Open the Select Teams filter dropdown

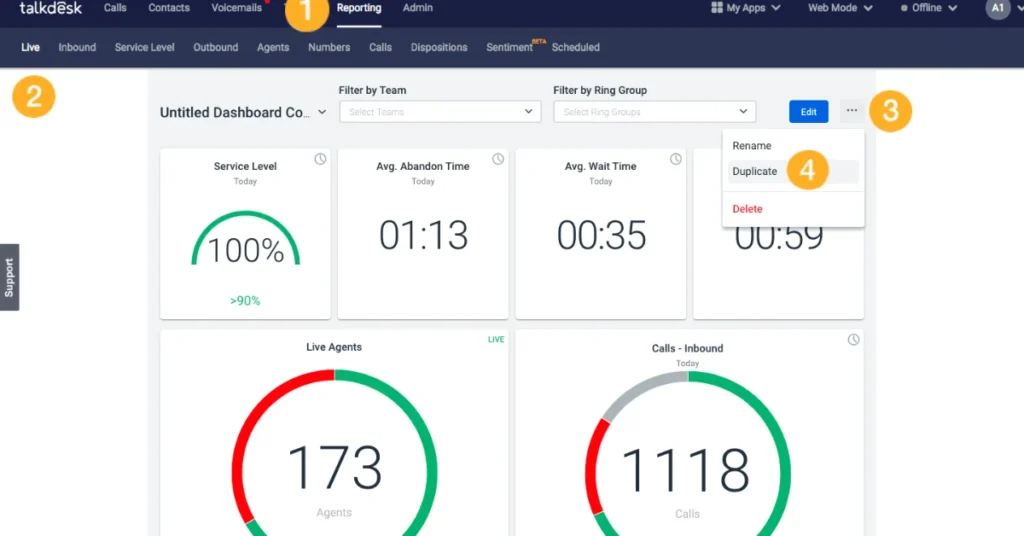440,112
